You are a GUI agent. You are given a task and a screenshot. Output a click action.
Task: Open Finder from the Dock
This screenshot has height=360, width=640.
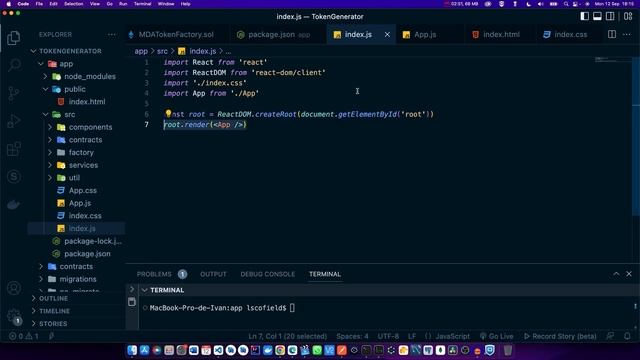tap(132, 350)
